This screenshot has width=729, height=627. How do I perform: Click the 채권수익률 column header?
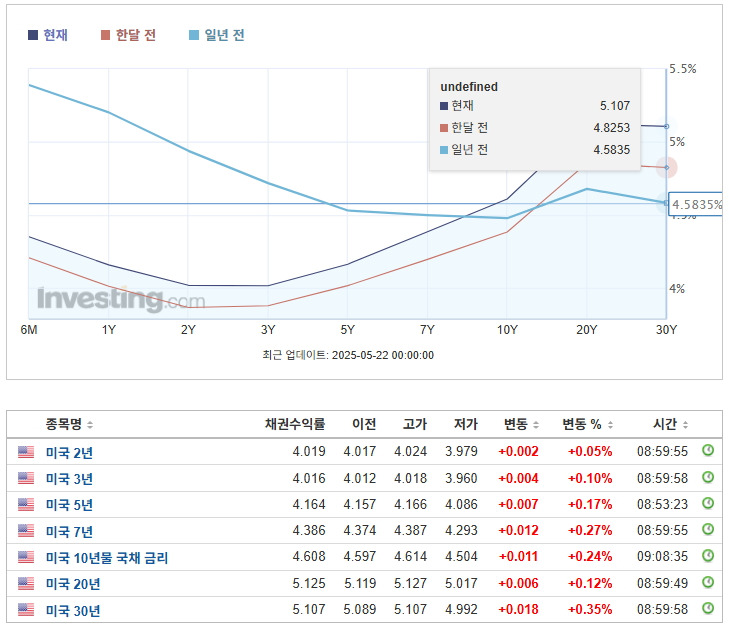pos(295,424)
